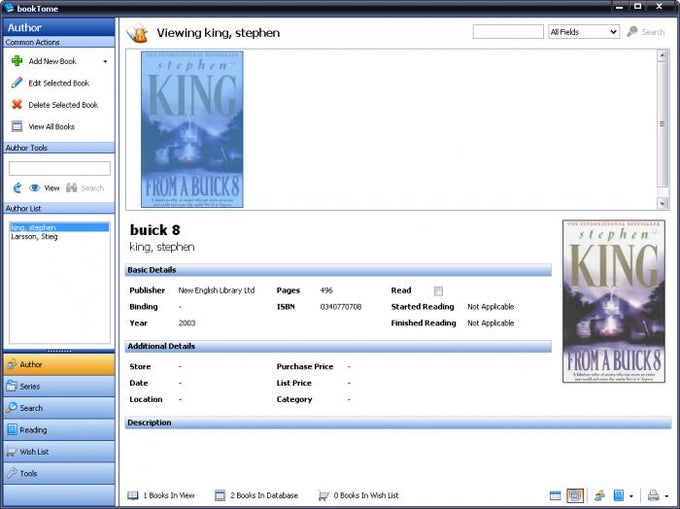Click the 2 Books In Database status icon

(220, 495)
